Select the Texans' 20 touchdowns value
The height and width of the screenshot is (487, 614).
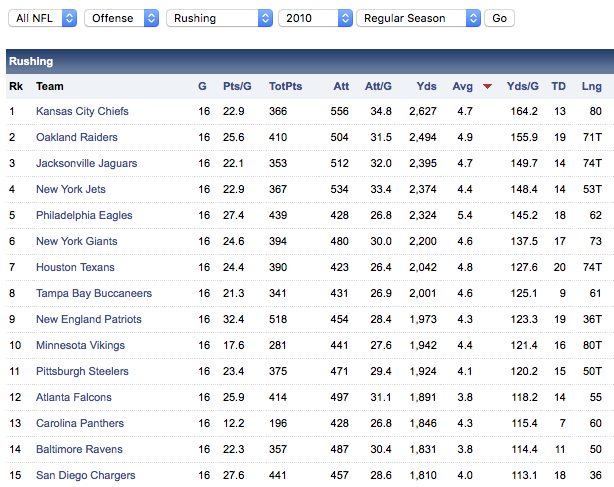coord(560,267)
